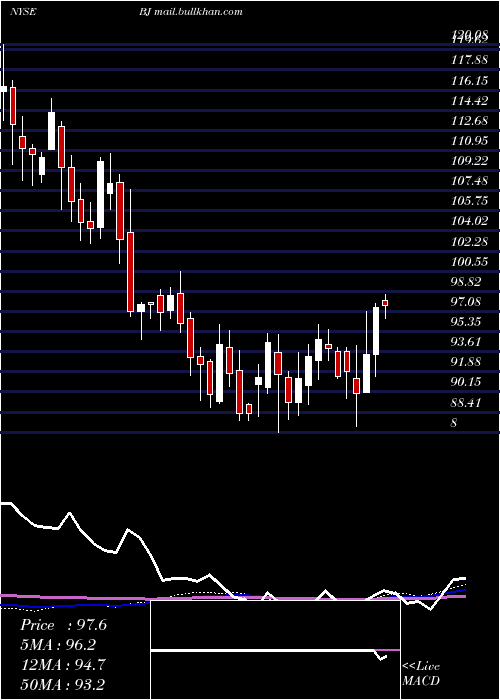Click the 12MA : 94.7 readout
This screenshot has height=700, width=500.
click(62, 664)
